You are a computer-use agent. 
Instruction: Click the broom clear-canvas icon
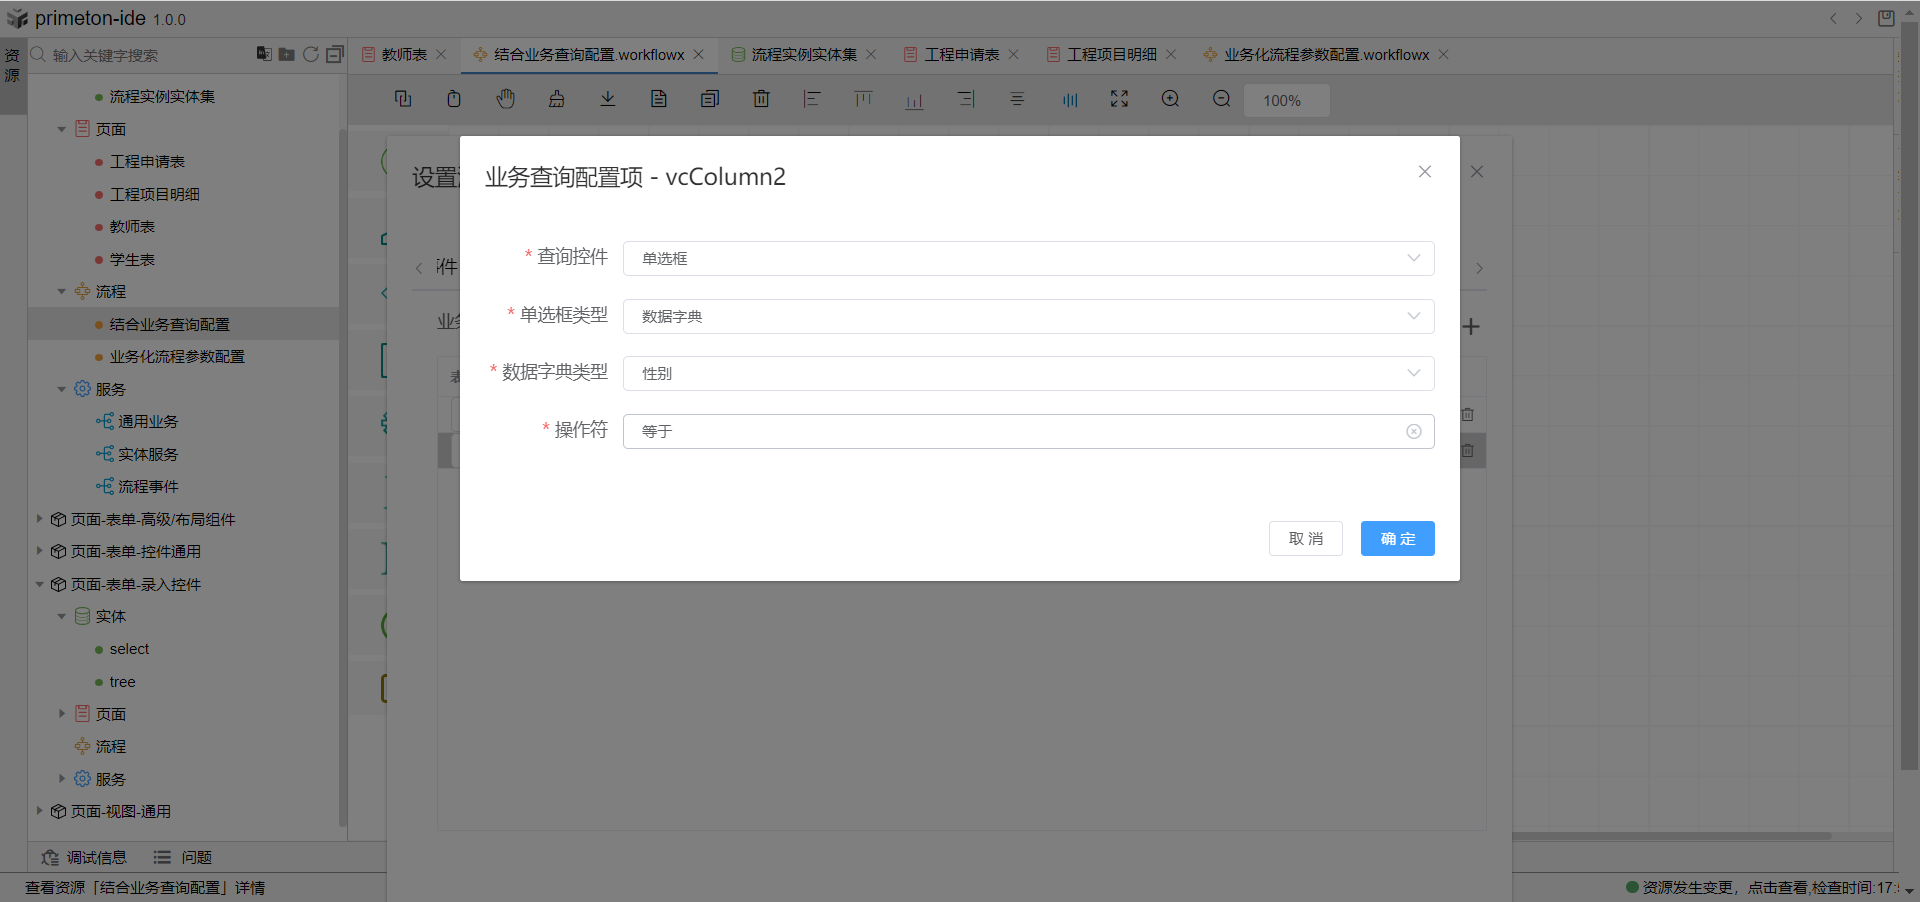point(557,99)
